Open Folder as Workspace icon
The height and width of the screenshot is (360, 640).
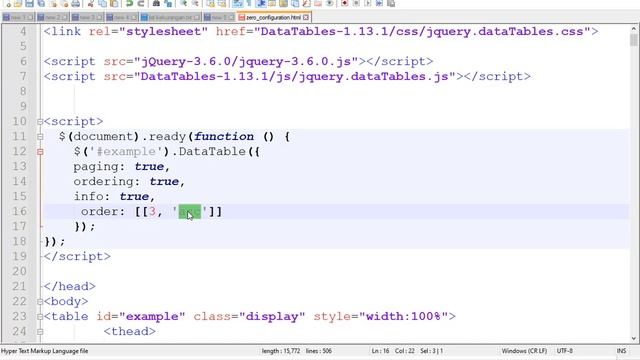(318, 4)
